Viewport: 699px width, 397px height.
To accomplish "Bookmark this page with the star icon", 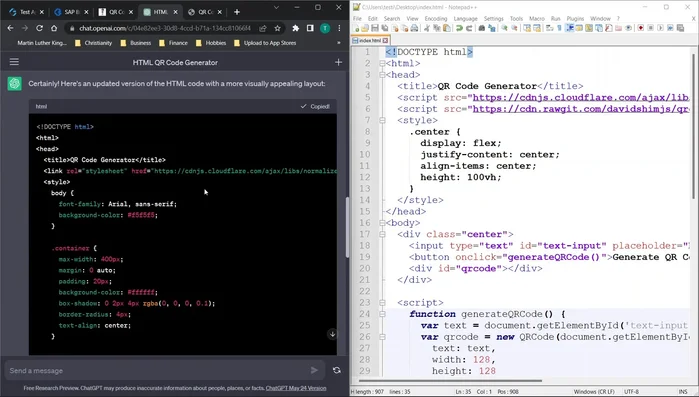I will tap(277, 28).
